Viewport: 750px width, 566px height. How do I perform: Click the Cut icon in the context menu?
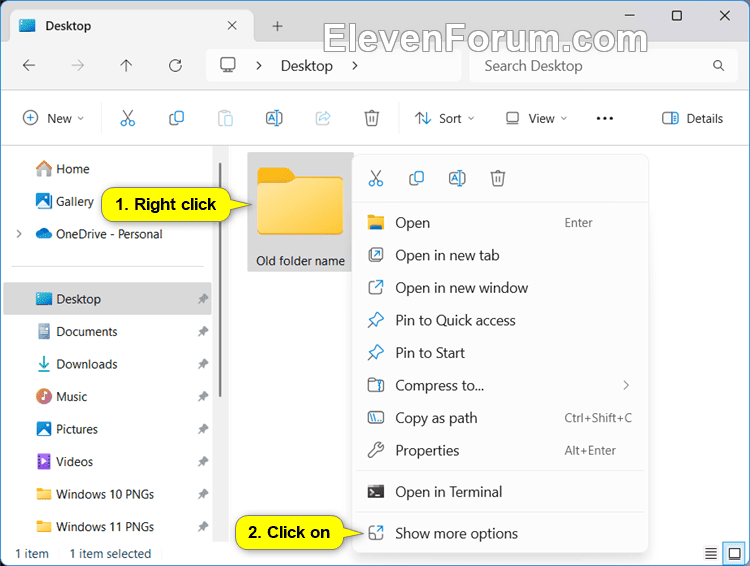376,178
